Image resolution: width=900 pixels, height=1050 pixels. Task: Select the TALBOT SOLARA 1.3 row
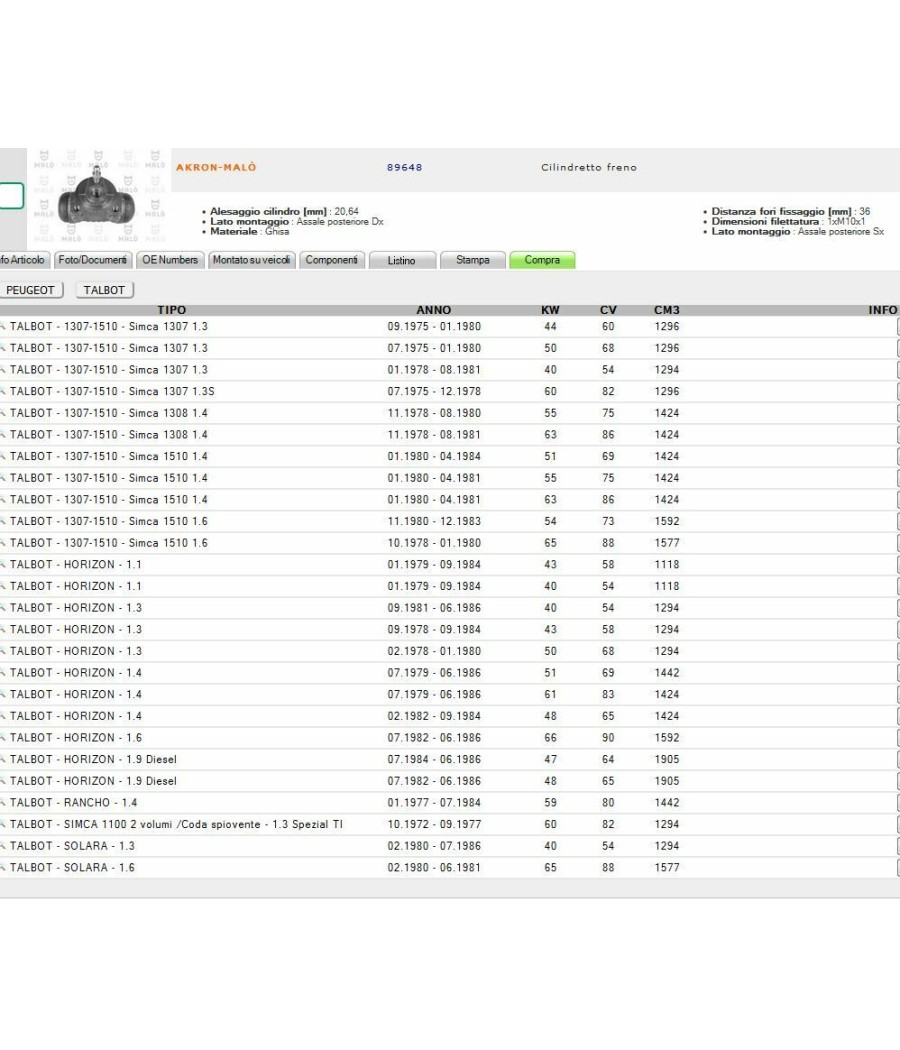coord(449,846)
